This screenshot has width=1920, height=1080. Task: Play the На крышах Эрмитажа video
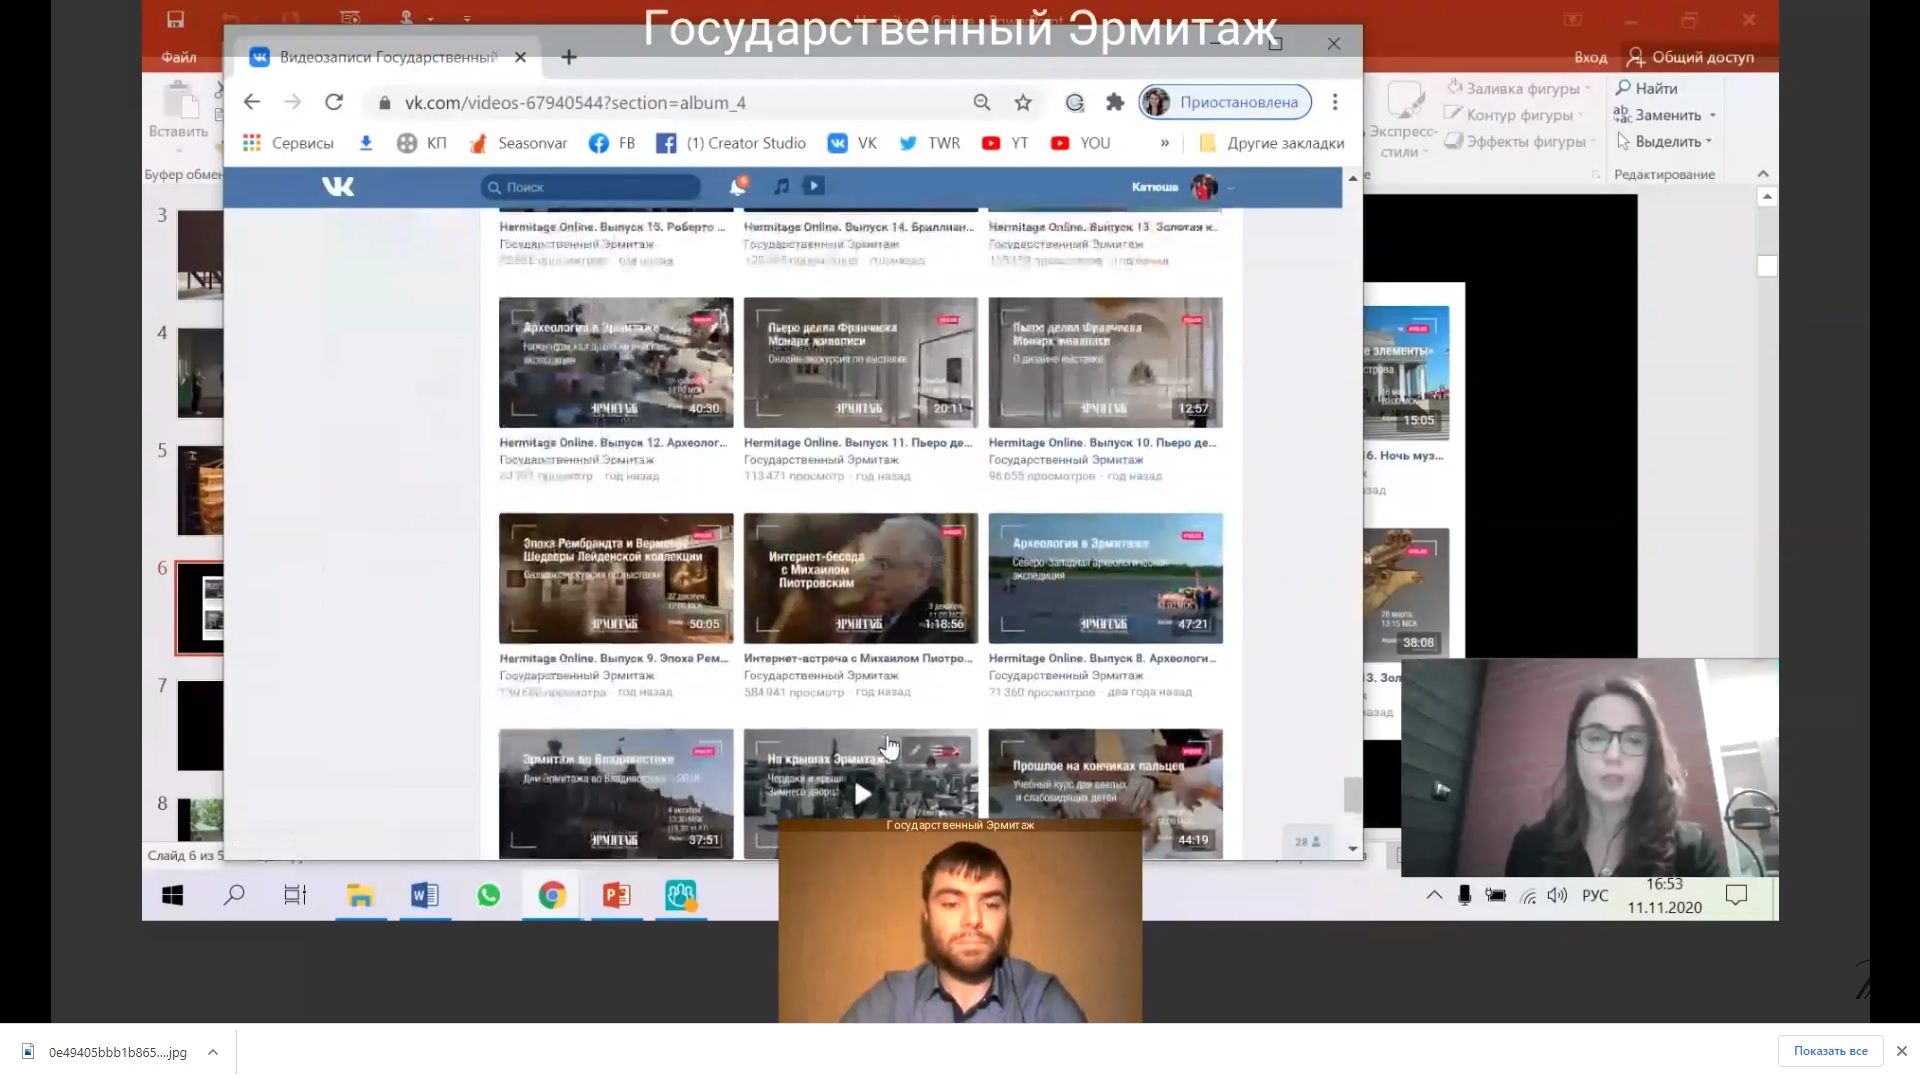pyautogui.click(x=861, y=794)
